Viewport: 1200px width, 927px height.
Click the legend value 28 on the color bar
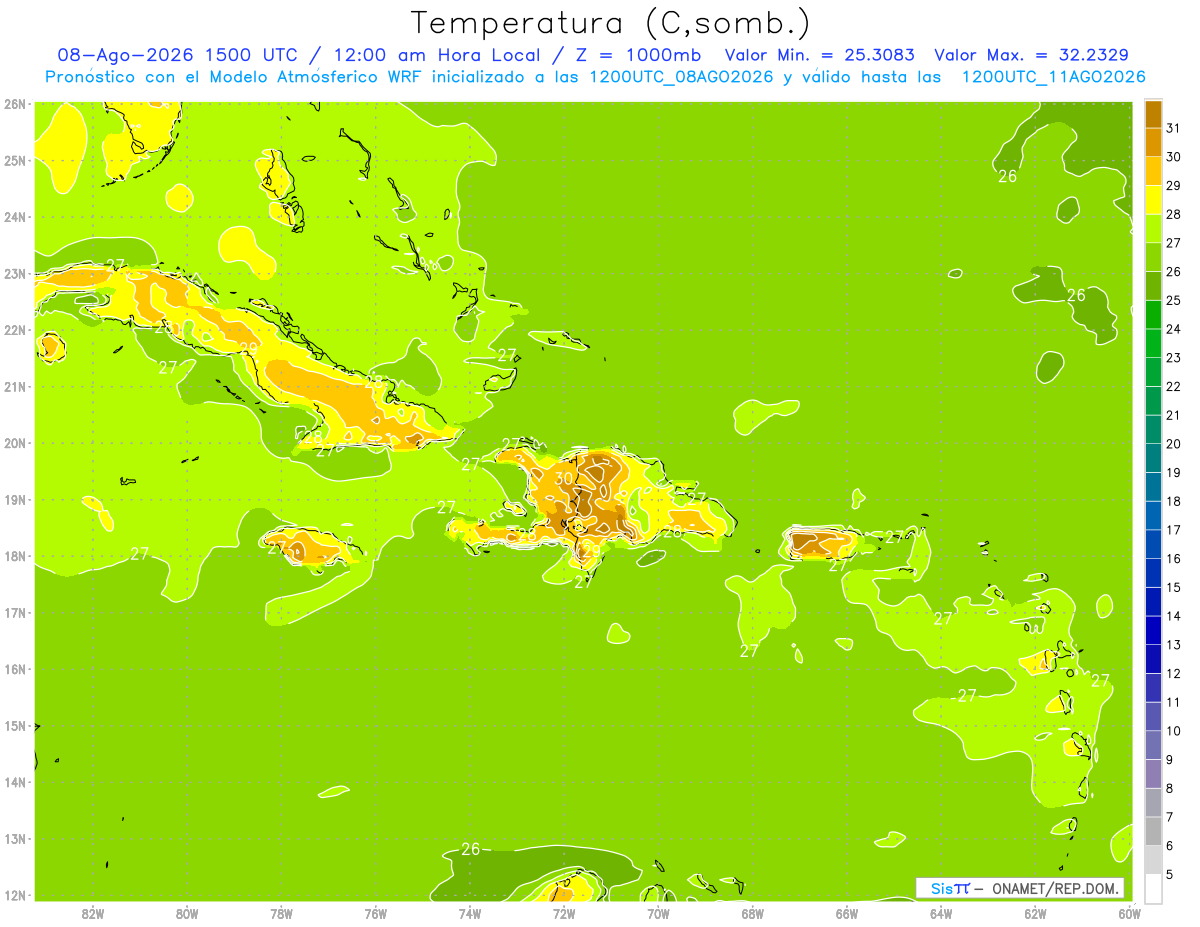pyautogui.click(x=1174, y=214)
